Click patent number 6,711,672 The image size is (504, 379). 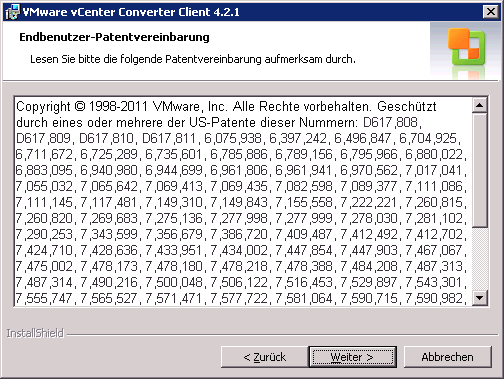44,154
